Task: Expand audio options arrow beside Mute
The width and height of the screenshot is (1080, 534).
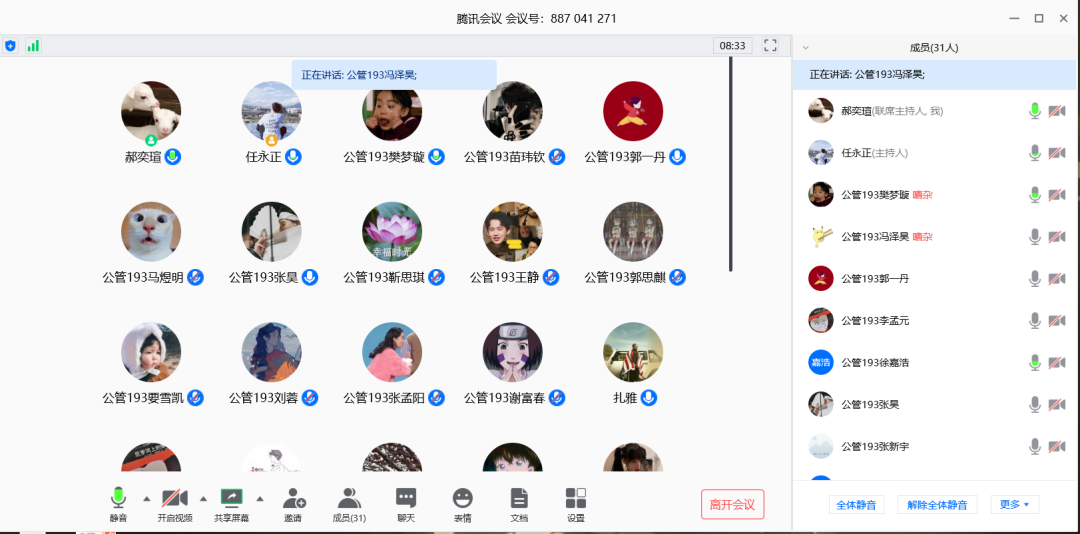Action: click(147, 497)
